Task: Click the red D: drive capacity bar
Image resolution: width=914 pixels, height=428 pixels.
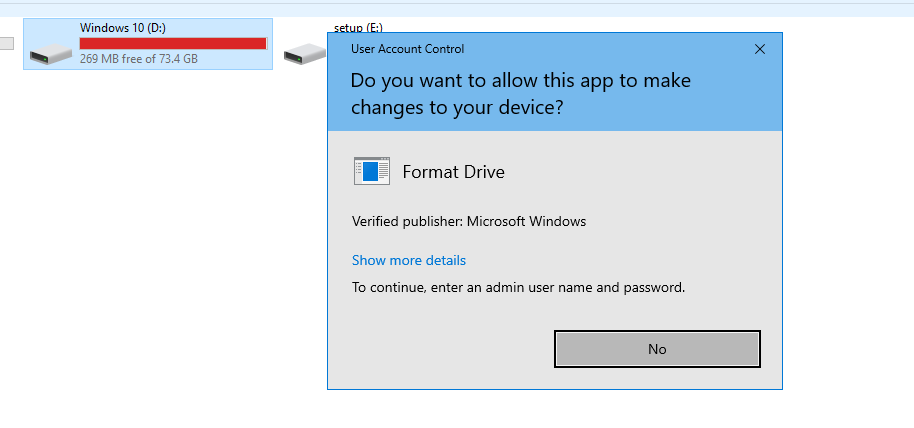Action: point(172,43)
